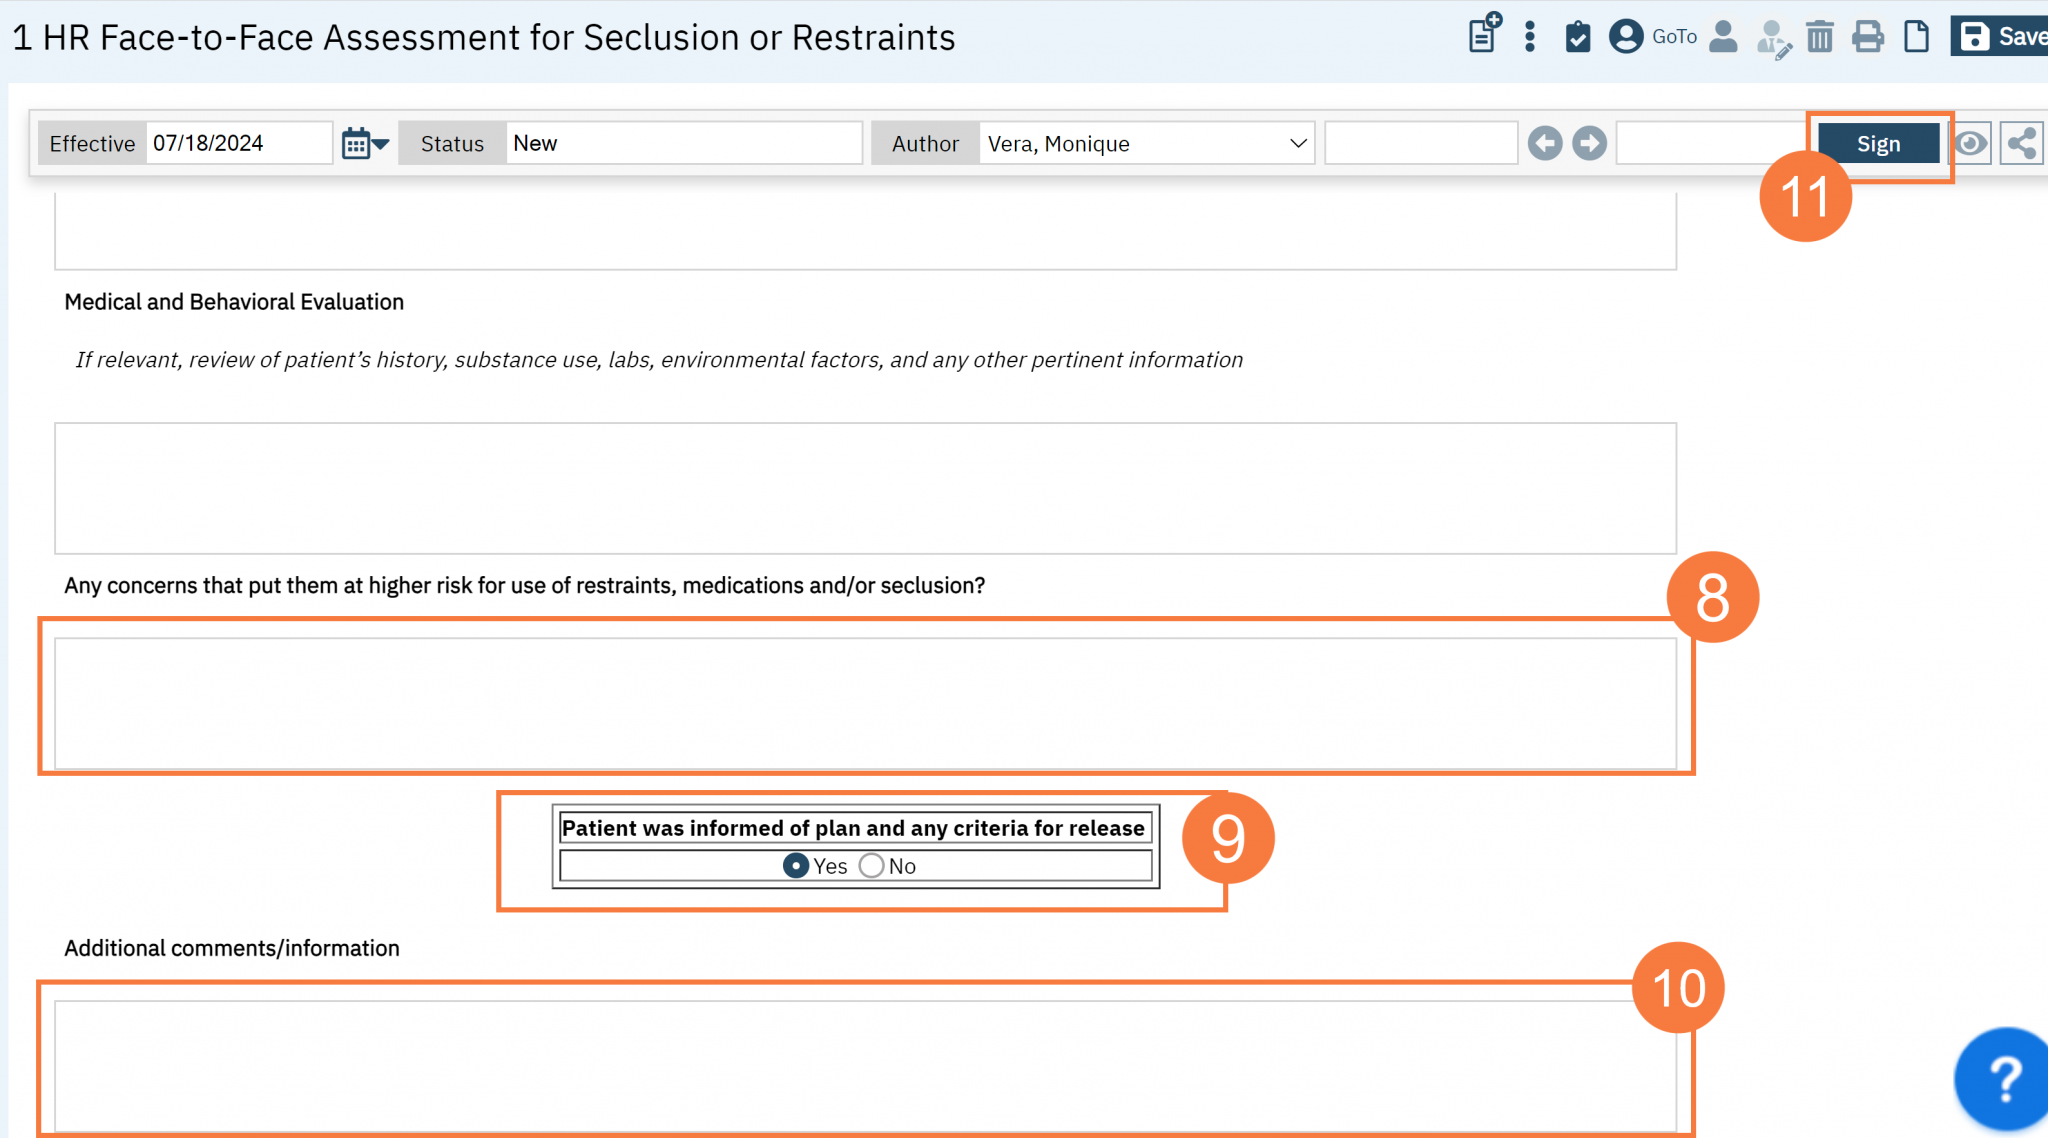Toggle the eye view icon

pos(1971,143)
